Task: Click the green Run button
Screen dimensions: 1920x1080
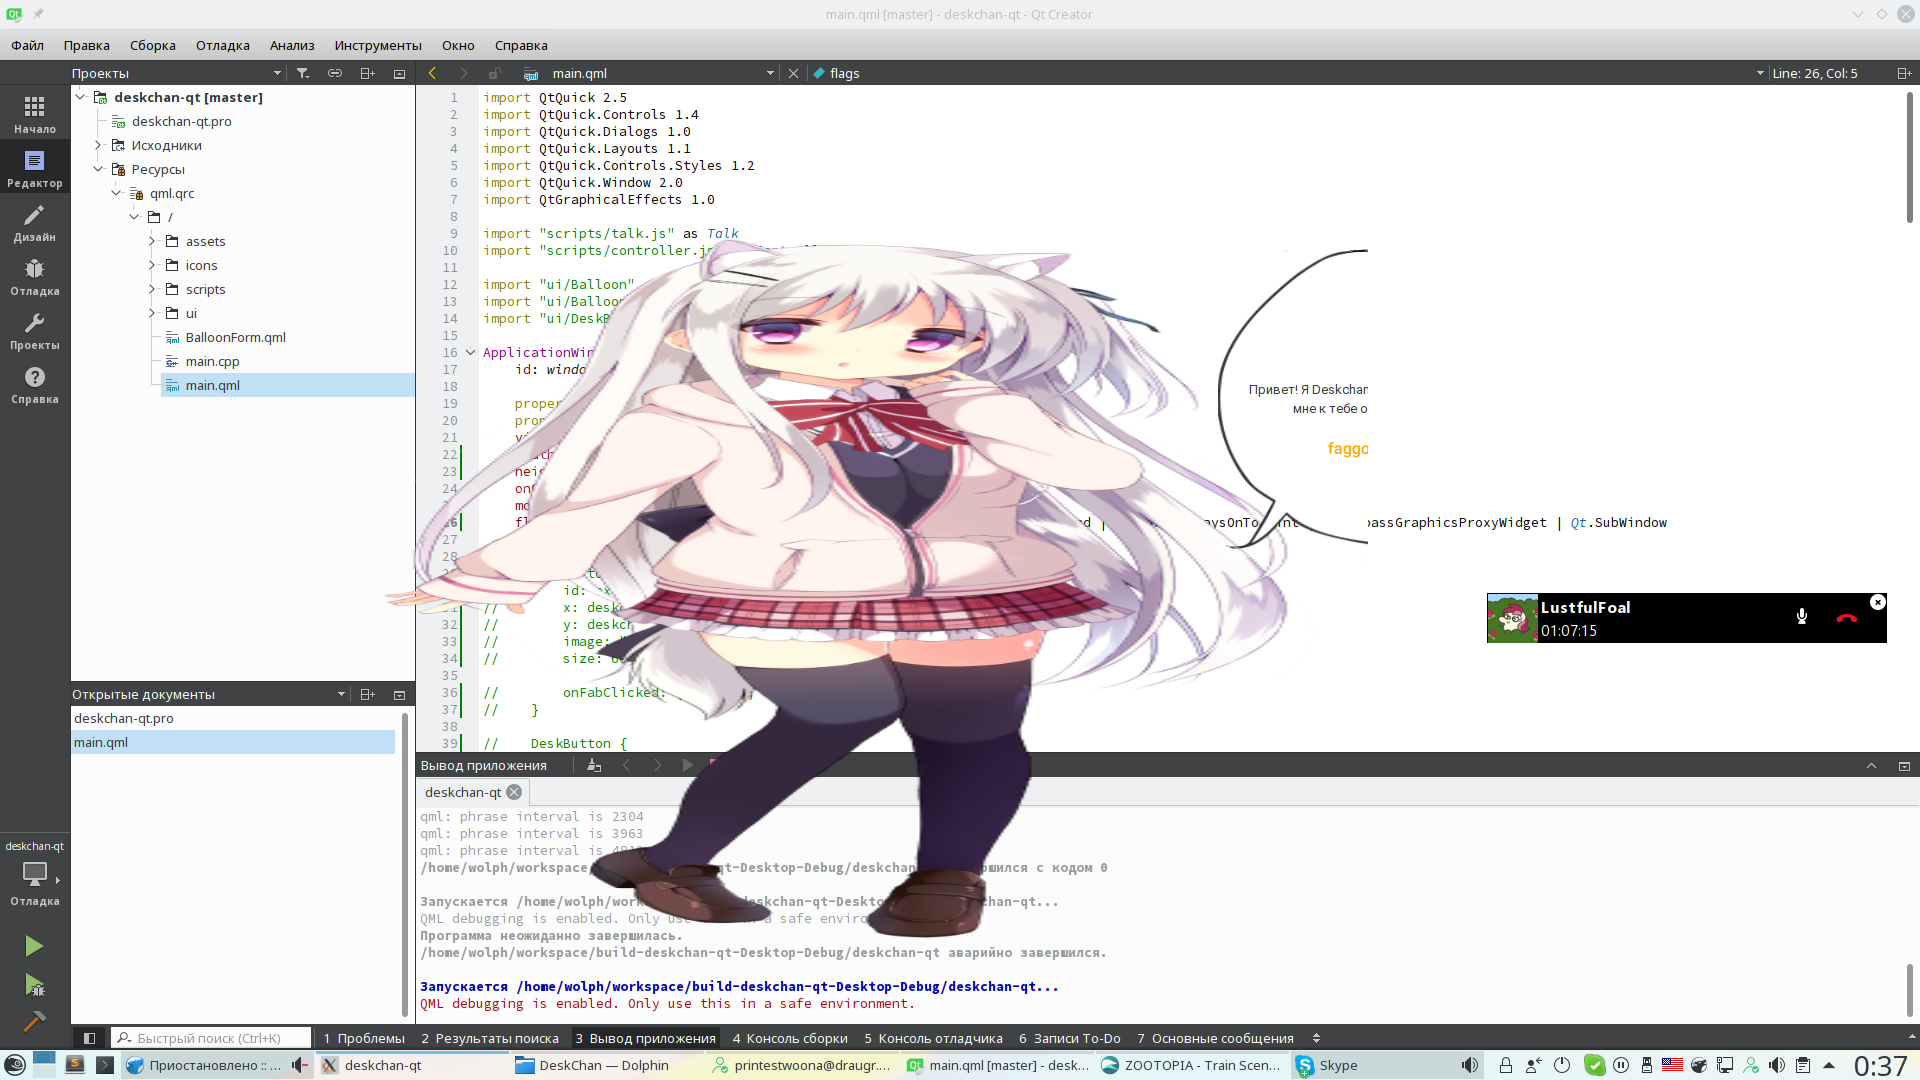Action: 34,946
